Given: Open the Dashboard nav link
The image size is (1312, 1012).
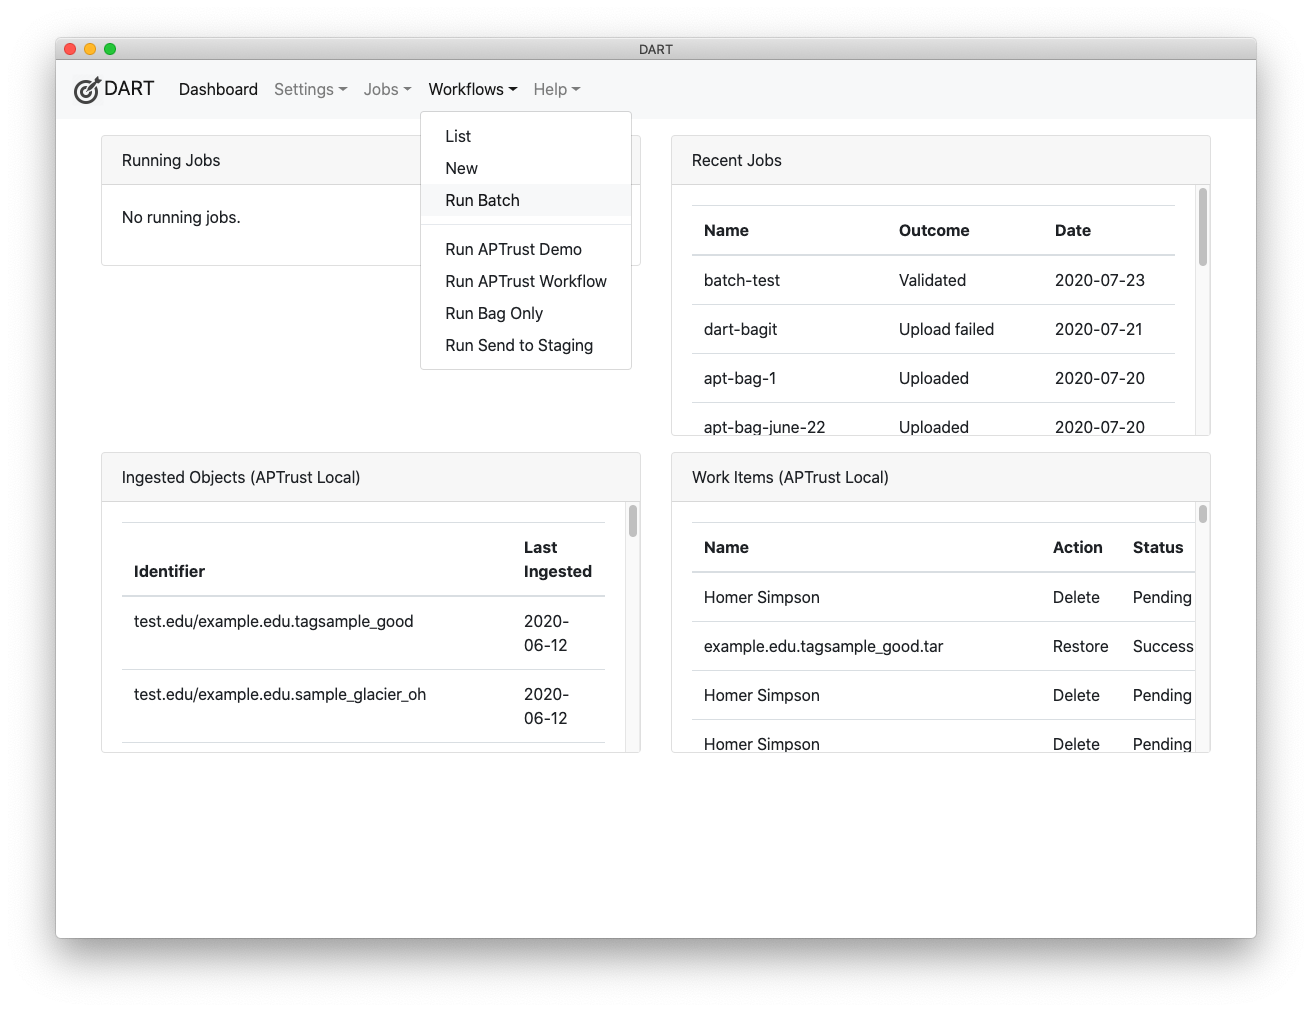Looking at the screenshot, I should click(218, 89).
